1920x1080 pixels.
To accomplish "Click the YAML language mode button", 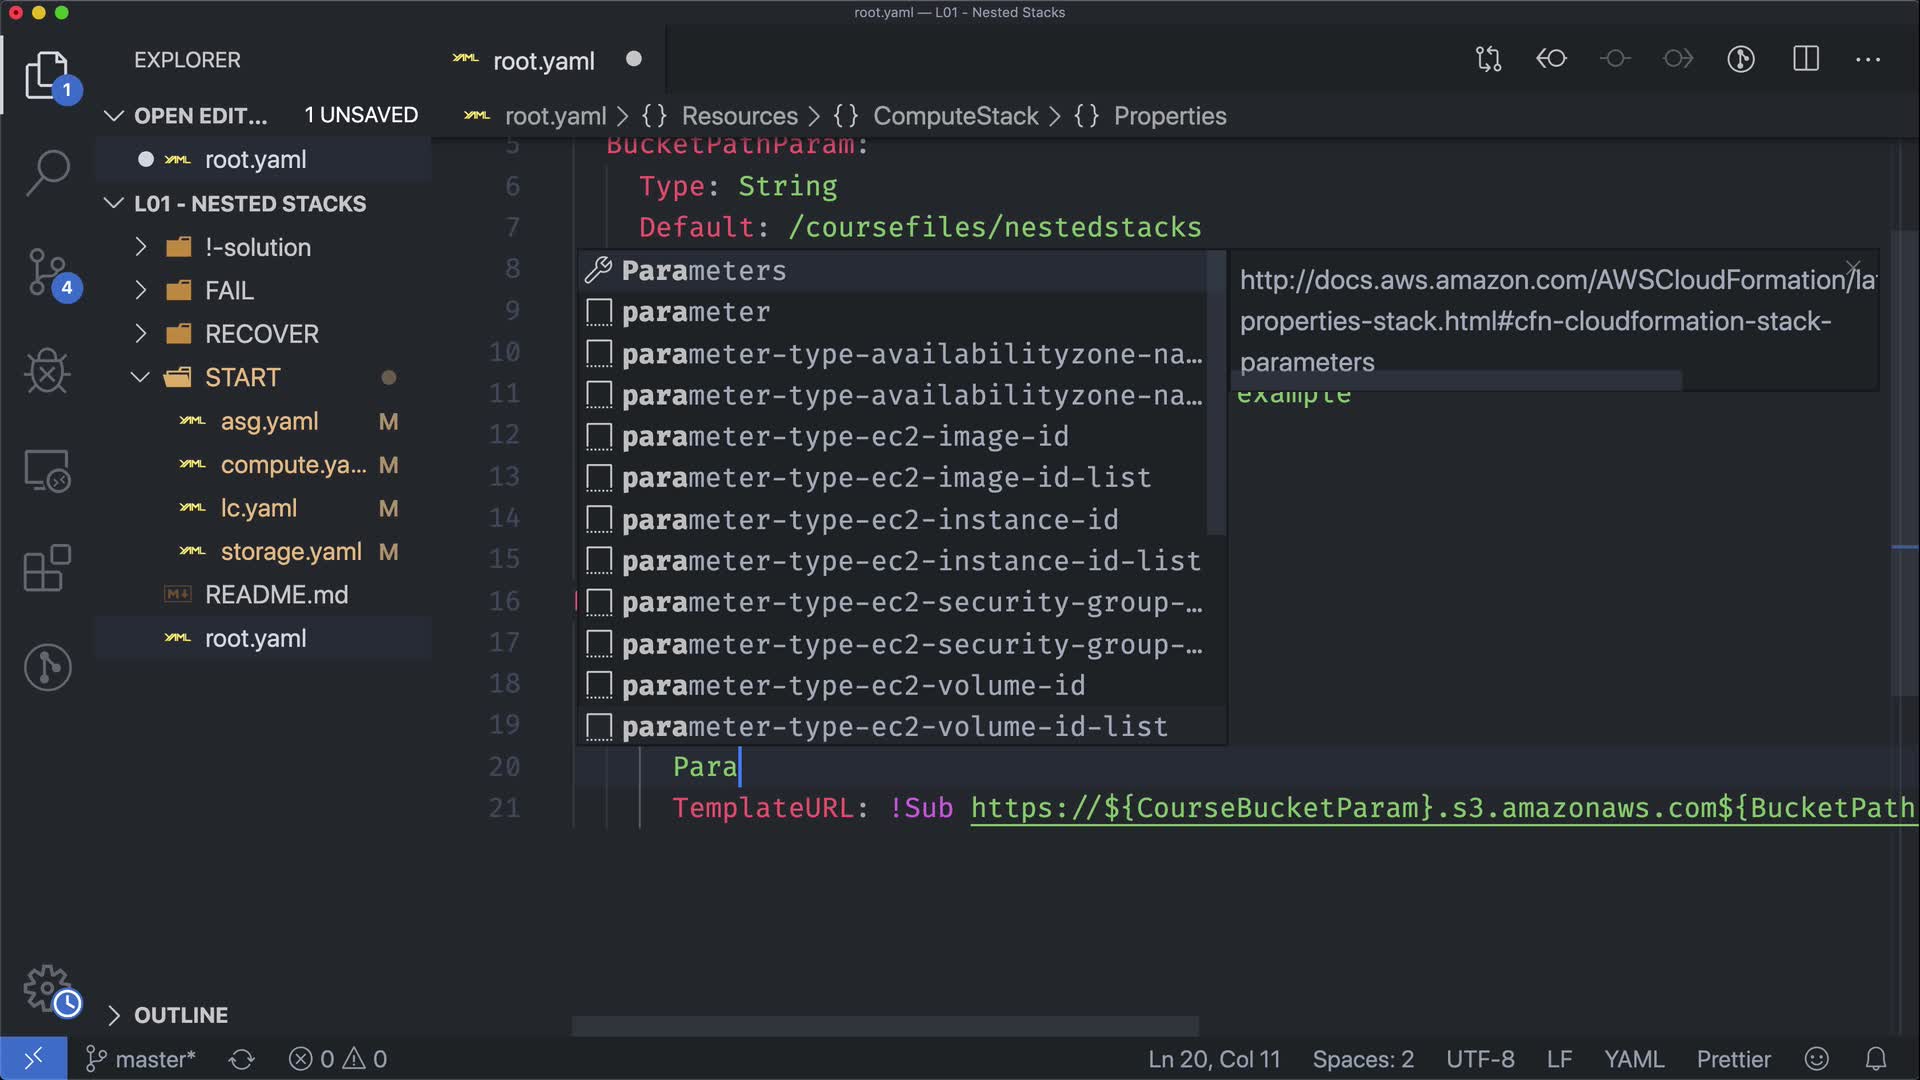I will [1633, 1059].
